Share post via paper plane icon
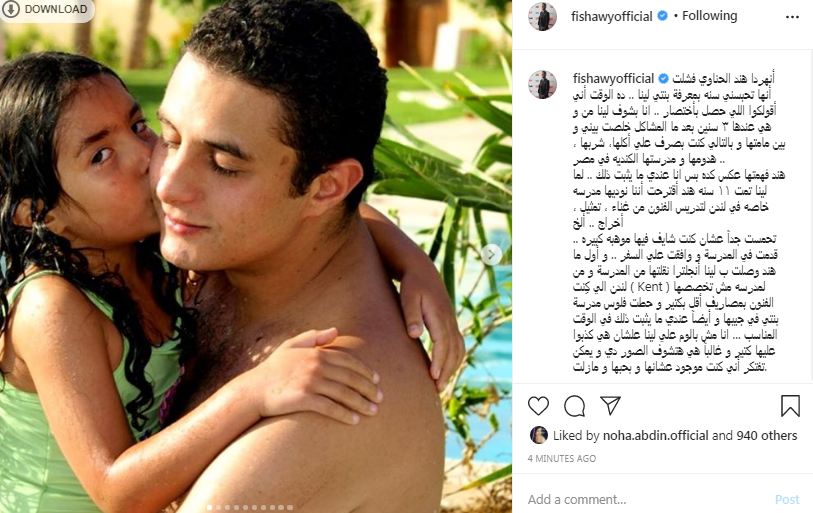Screen dimensions: 813x513 pyautogui.click(x=610, y=405)
